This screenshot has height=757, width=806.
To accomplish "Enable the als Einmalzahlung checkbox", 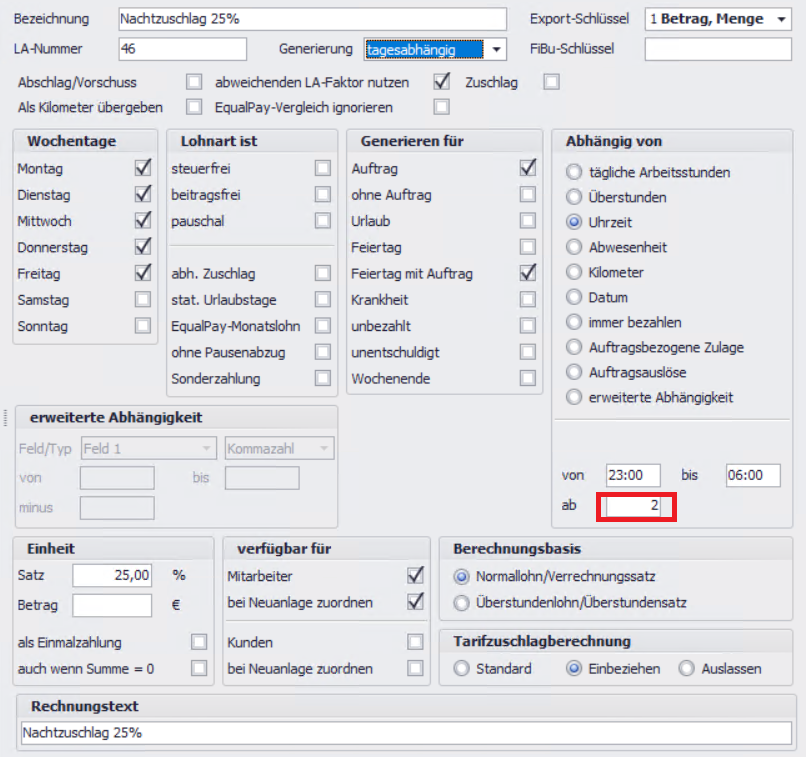I will (x=199, y=642).
